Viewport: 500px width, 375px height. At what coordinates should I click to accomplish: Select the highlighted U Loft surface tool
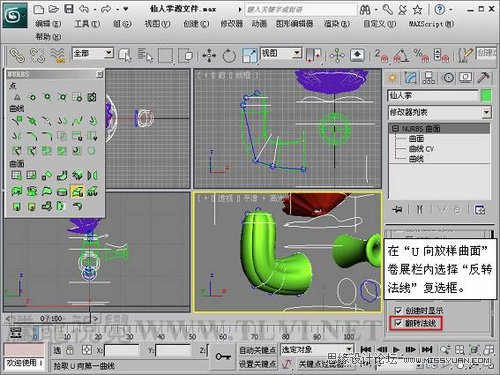click(x=77, y=191)
